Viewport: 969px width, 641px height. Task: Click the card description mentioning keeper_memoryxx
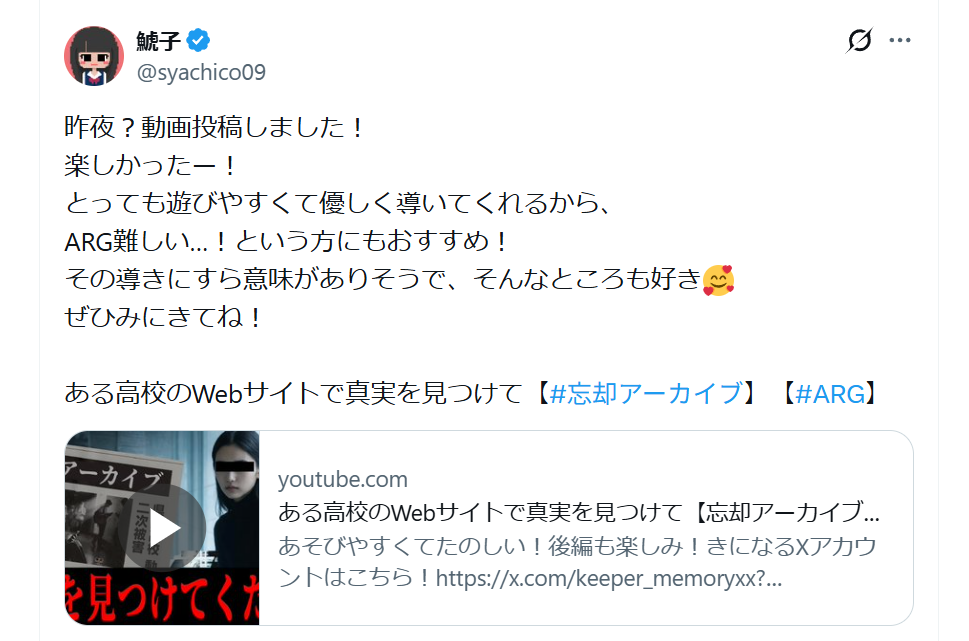coord(577,562)
